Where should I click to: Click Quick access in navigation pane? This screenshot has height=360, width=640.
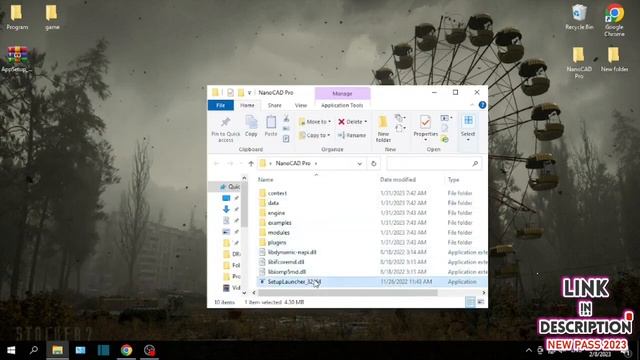coord(230,187)
